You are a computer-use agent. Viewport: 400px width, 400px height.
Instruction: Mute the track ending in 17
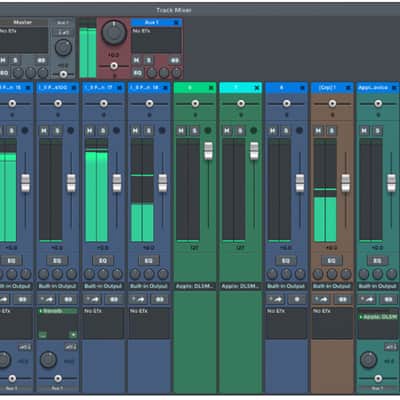coord(90,131)
